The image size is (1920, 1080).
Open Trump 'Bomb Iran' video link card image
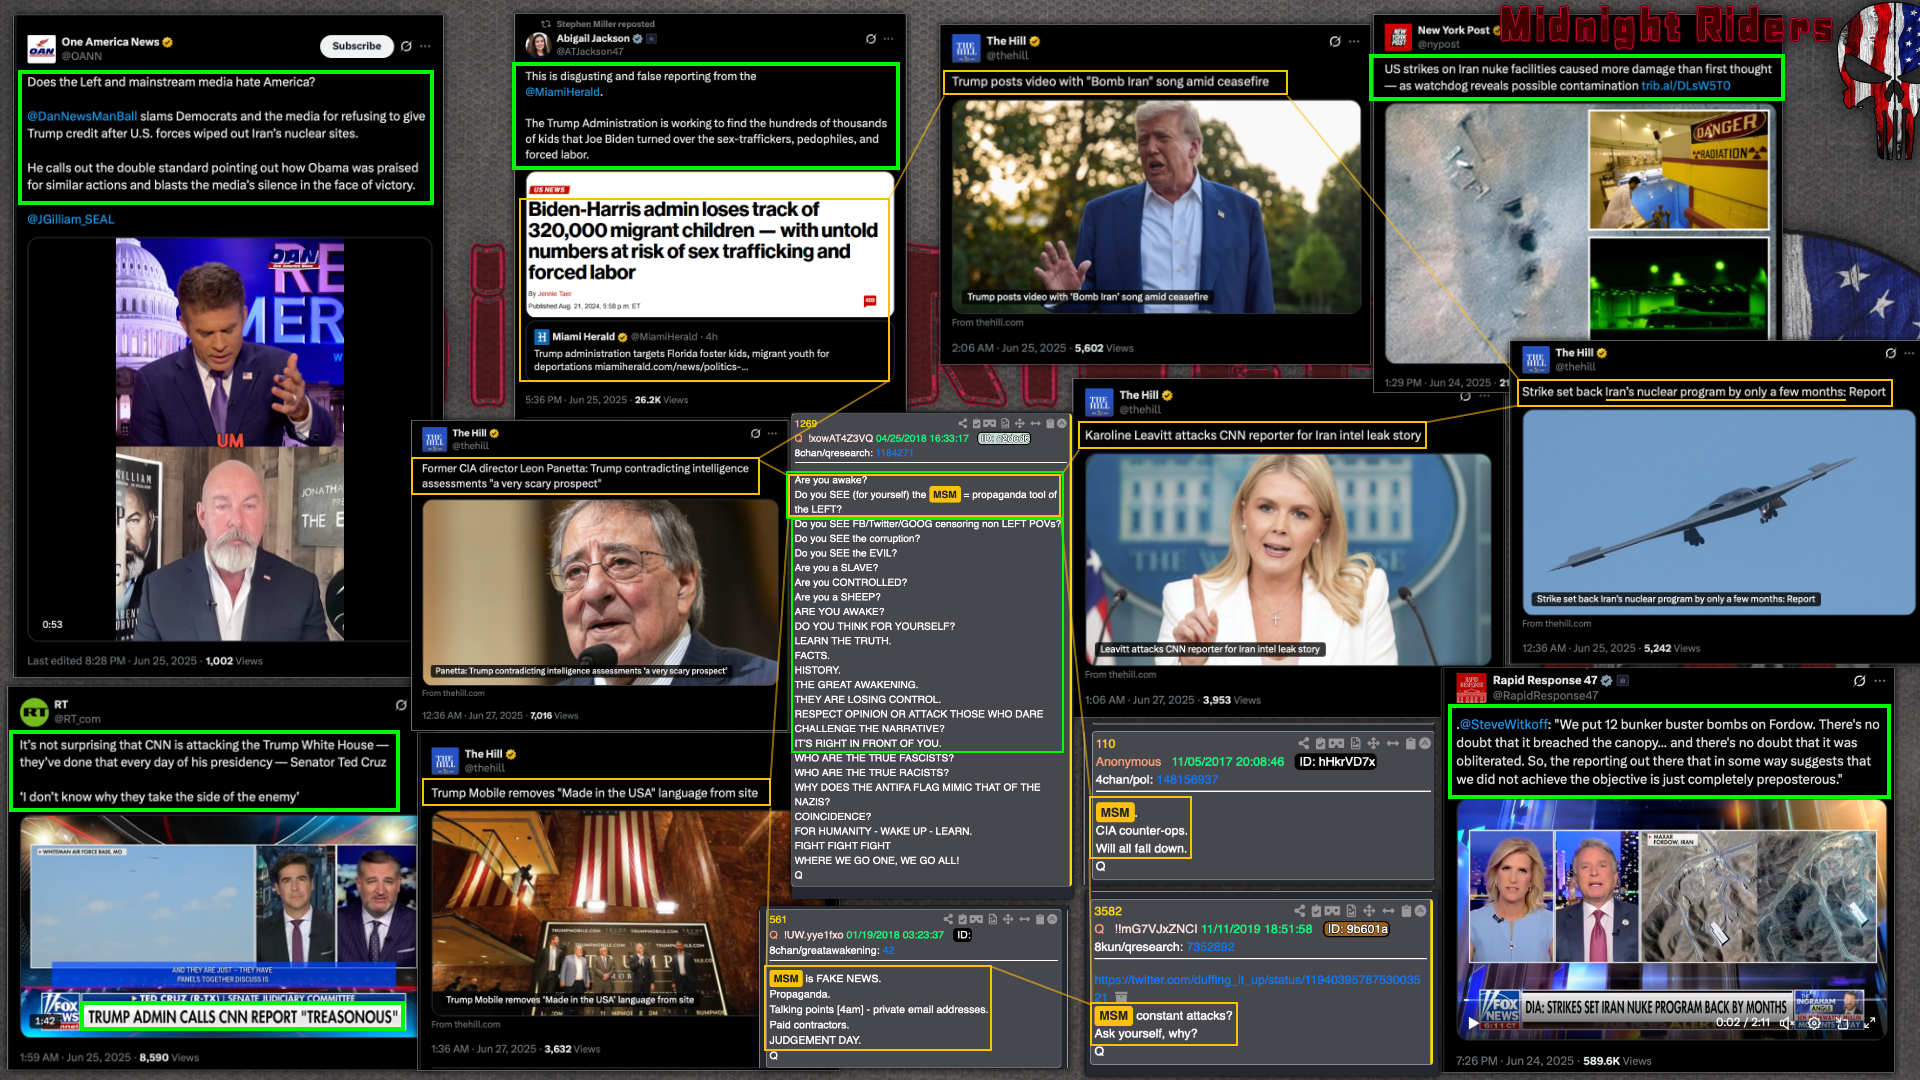tap(1156, 207)
